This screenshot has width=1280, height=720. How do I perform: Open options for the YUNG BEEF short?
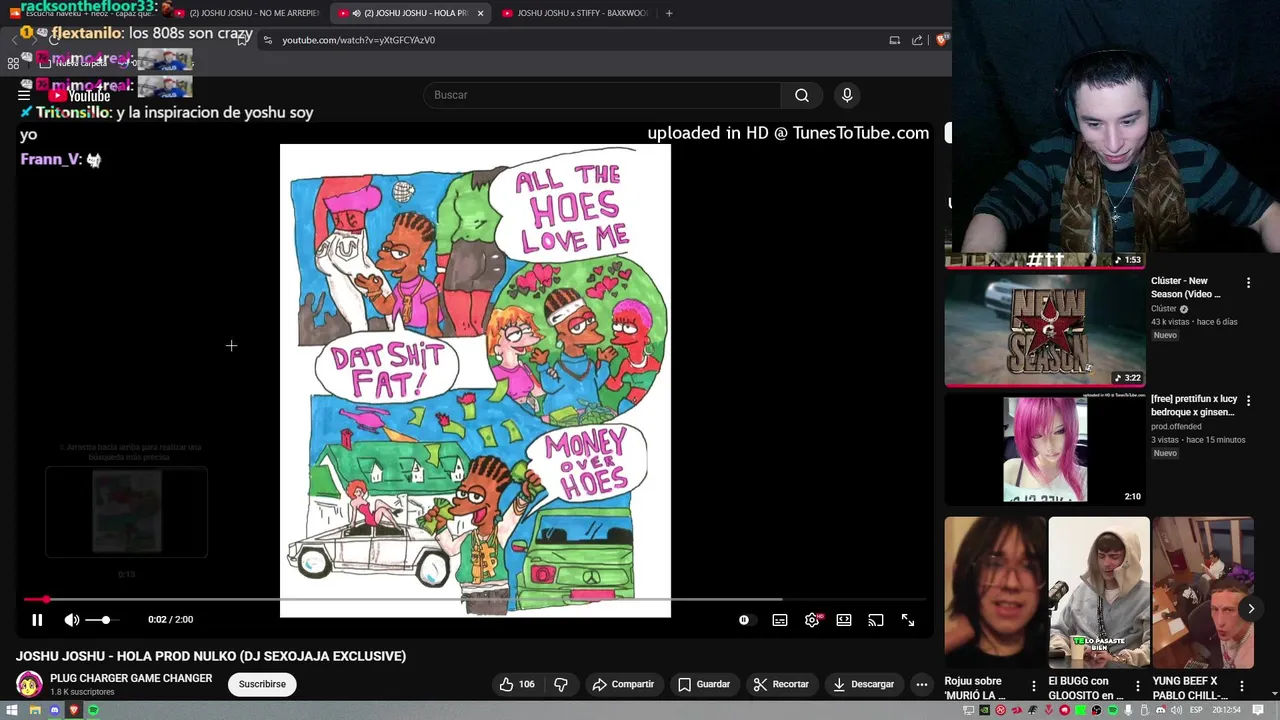click(1242, 686)
